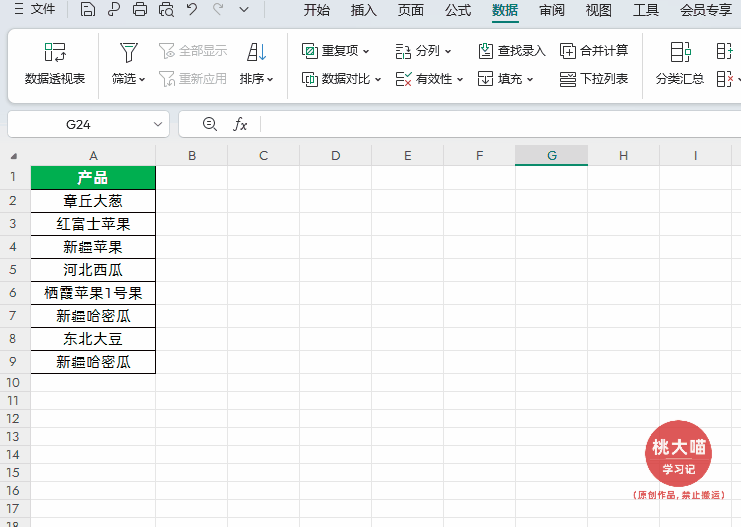
Task: Select 新疆哈密瓜 in row 7
Action: click(x=93, y=316)
